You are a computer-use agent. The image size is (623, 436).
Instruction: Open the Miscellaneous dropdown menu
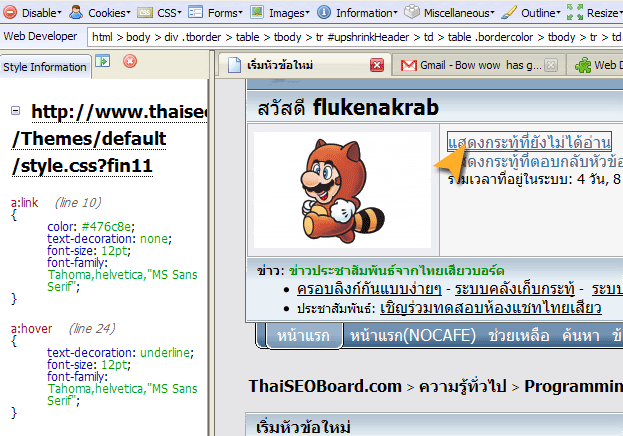click(459, 13)
